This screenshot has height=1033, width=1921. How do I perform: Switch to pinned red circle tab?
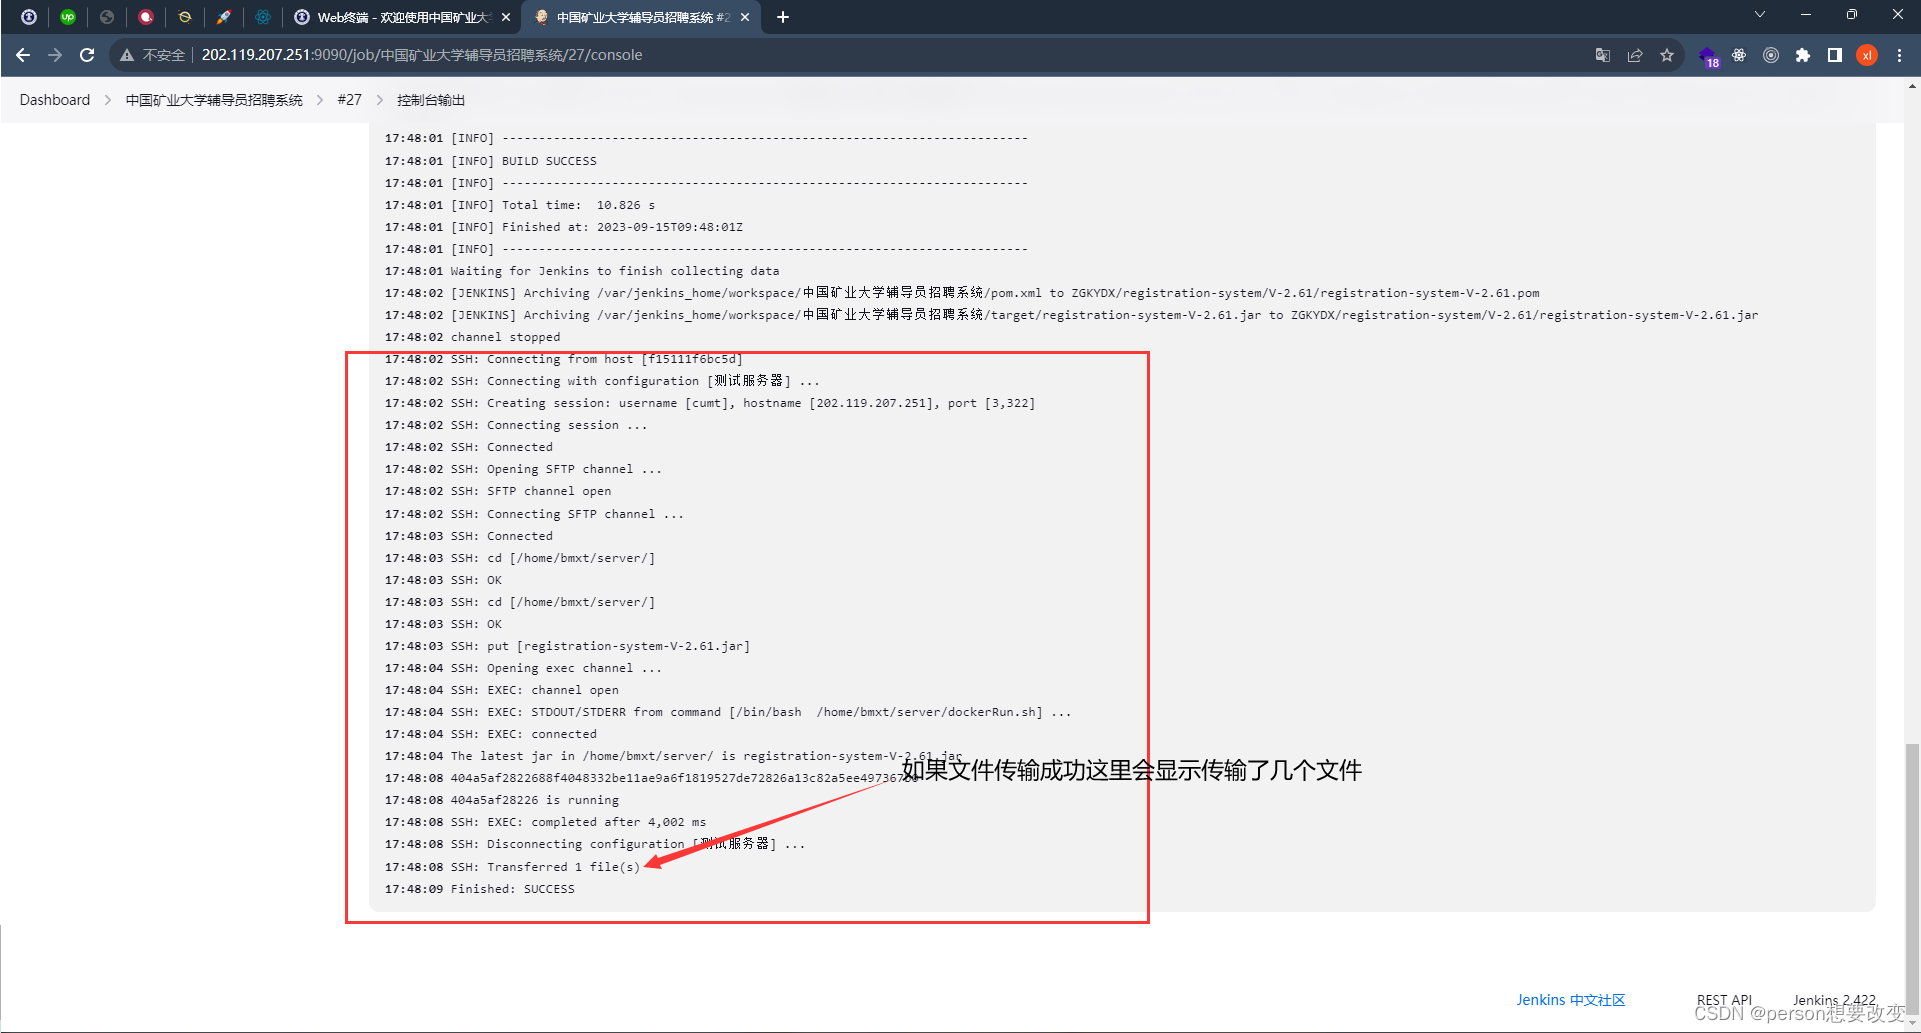146,17
